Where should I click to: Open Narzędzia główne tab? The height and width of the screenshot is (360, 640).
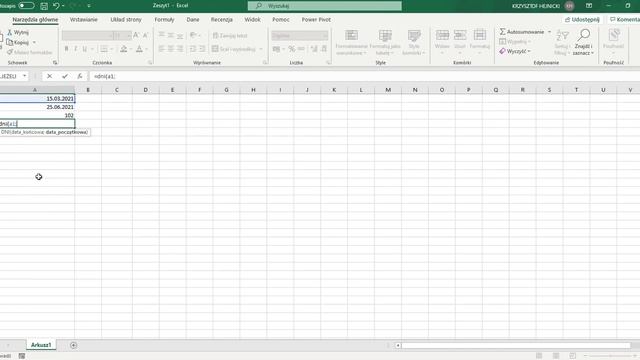point(35,20)
